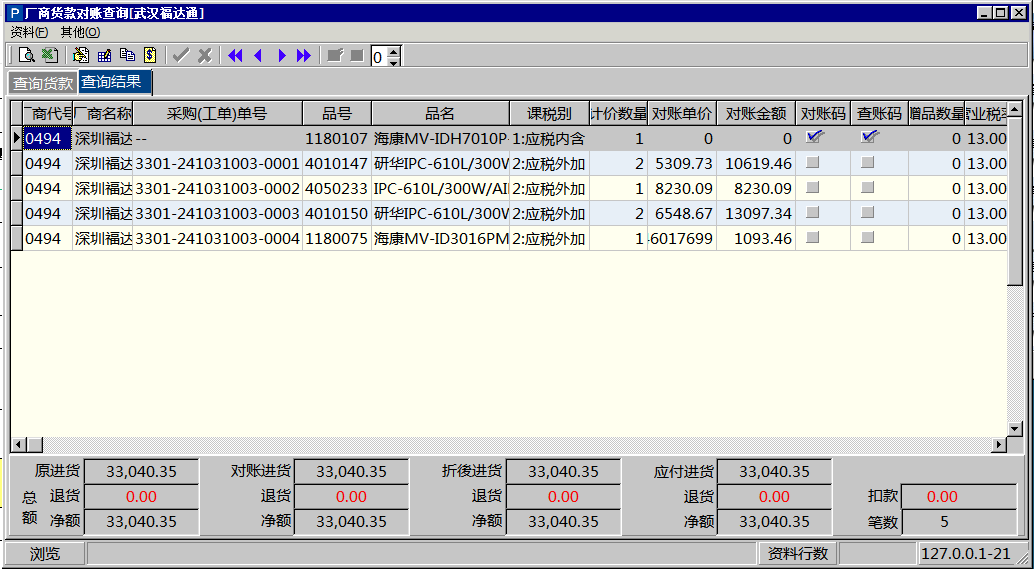Click the vertical scrollbar down arrow
The width and height of the screenshot is (1034, 569).
pyautogui.click(x=1015, y=428)
